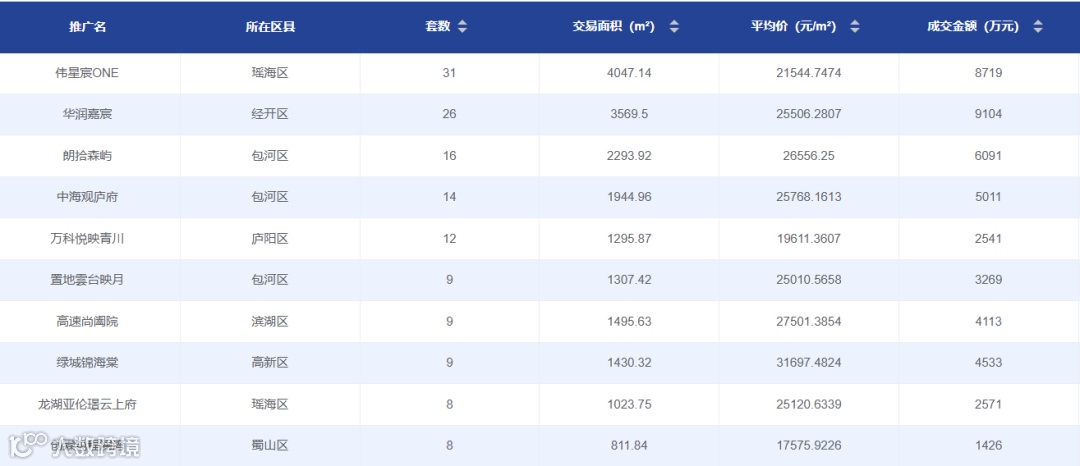
Task: Click the transaction amount 1426
Action: (x=988, y=445)
